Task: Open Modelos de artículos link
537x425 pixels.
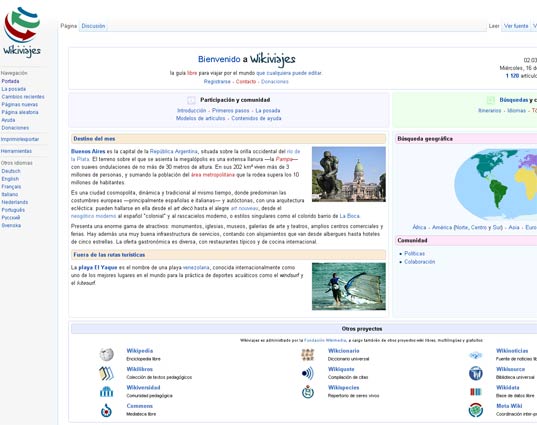Action: pos(200,118)
